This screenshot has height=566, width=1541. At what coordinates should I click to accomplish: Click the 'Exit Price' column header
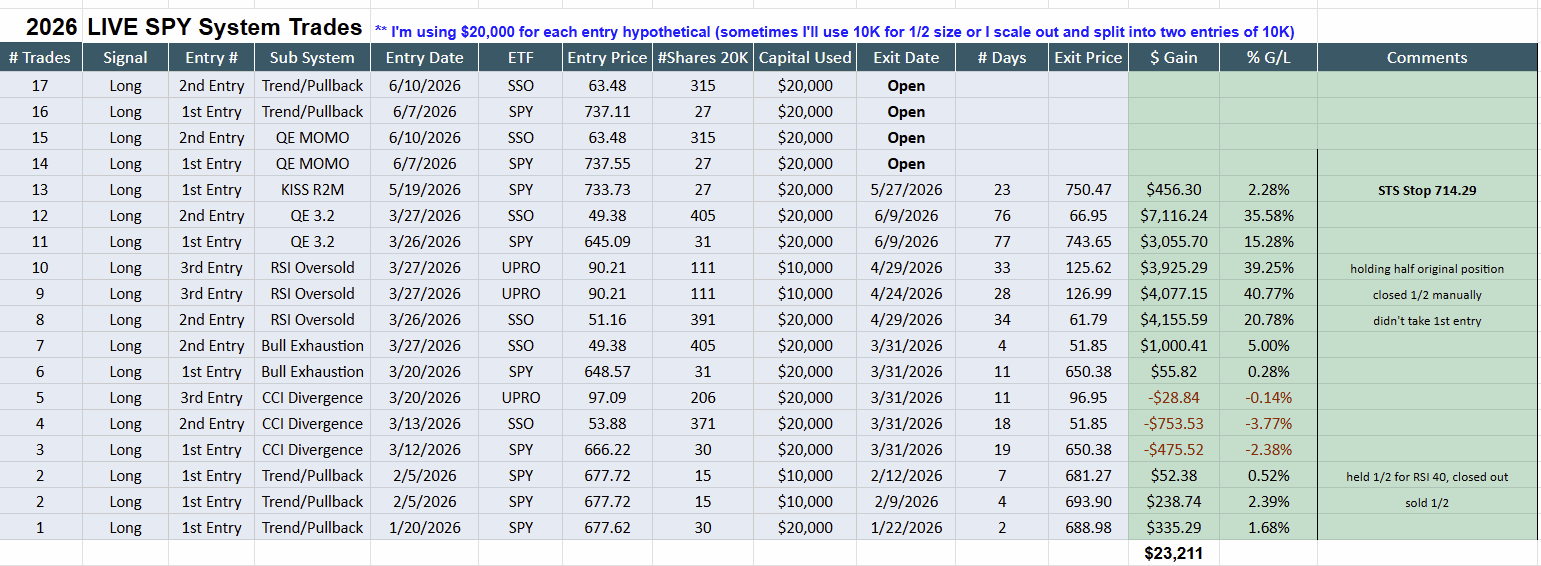coord(1088,58)
